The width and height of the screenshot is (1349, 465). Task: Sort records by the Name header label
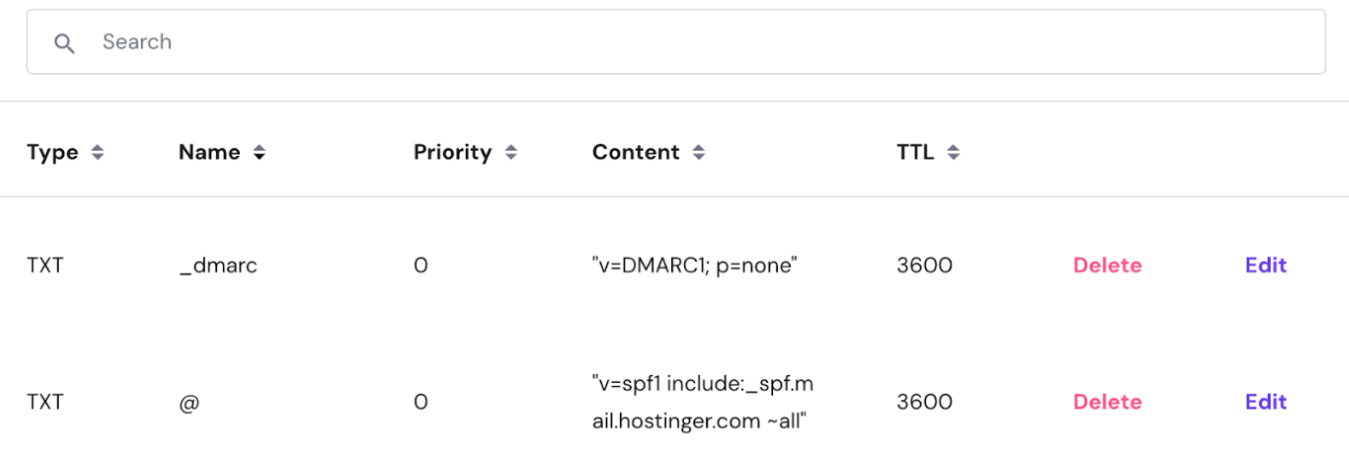tap(209, 153)
